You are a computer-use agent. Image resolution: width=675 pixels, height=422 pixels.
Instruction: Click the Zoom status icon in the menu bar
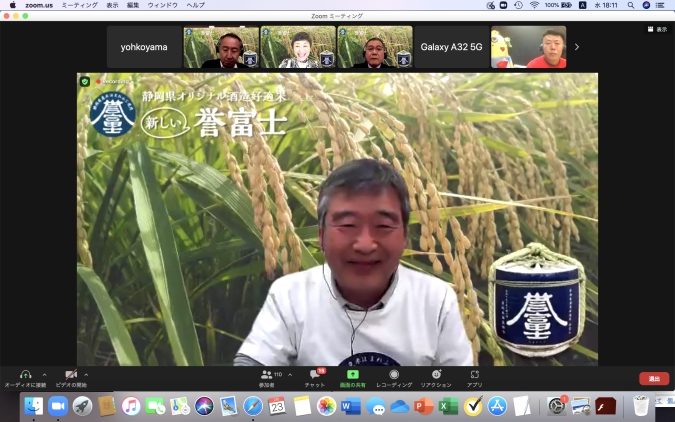[x=503, y=5]
